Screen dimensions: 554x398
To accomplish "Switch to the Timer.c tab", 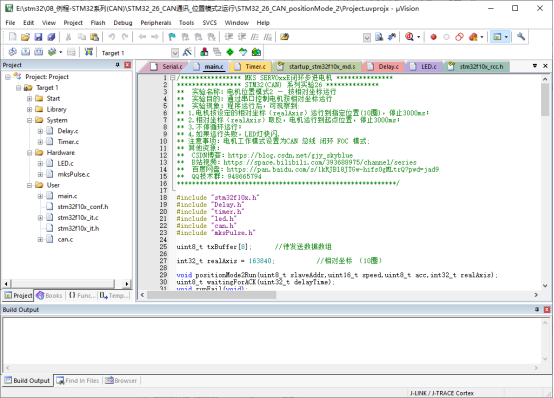I will 251,66.
